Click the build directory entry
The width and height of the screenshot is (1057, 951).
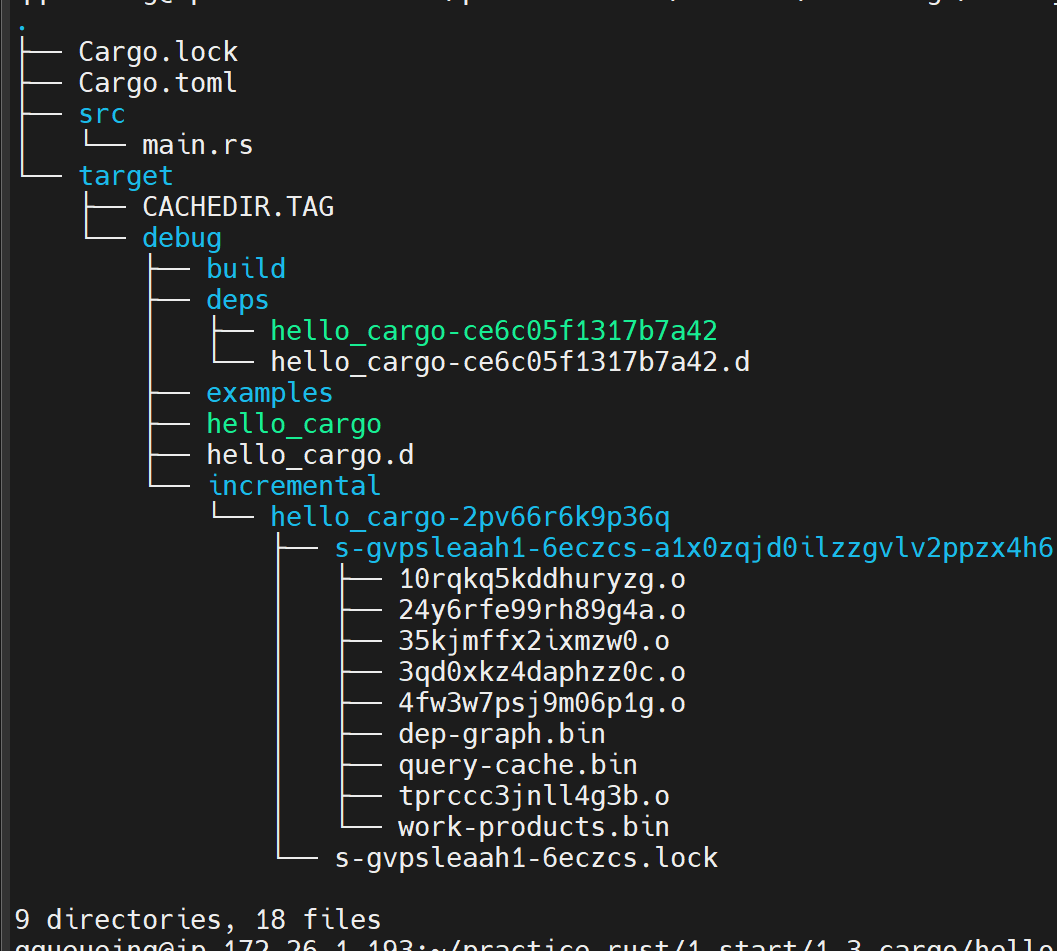[246, 268]
